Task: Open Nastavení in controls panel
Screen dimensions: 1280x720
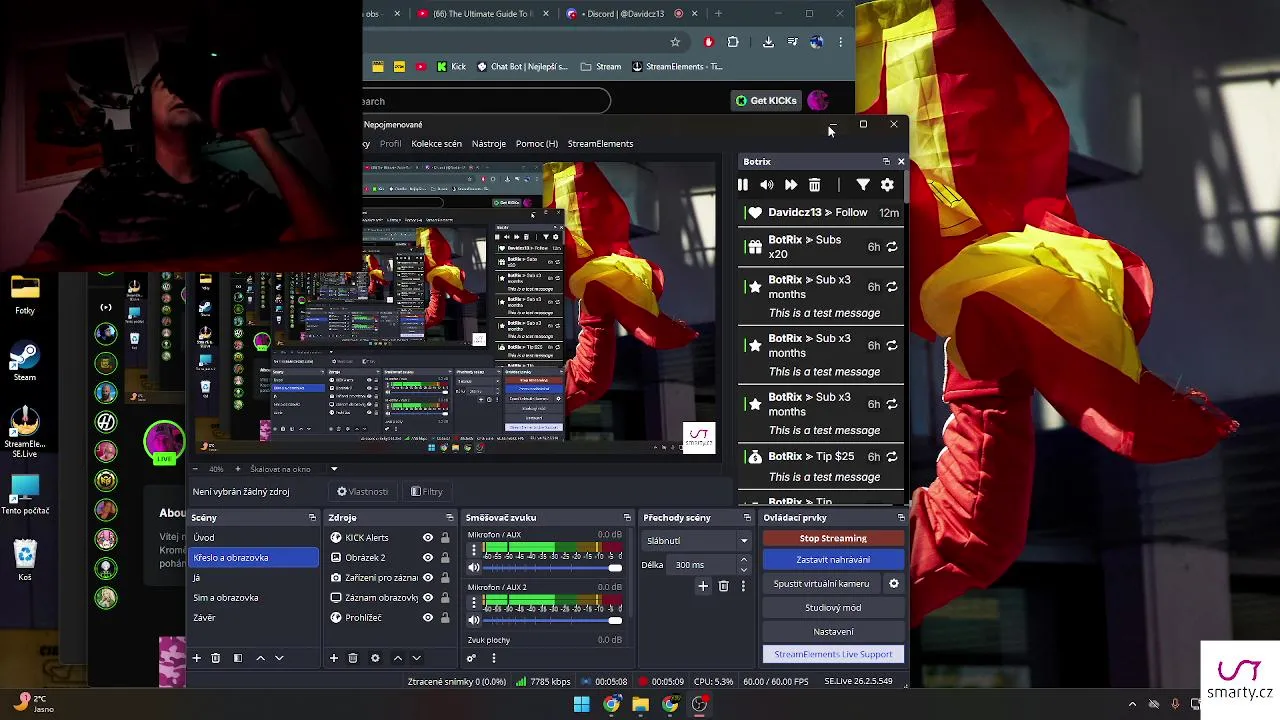Action: pyautogui.click(x=833, y=632)
